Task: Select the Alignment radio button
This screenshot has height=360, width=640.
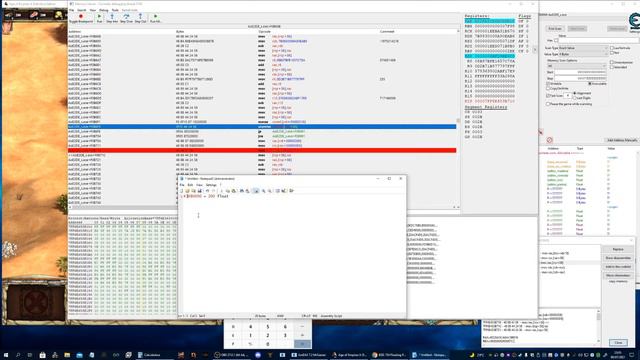Action: pos(575,93)
